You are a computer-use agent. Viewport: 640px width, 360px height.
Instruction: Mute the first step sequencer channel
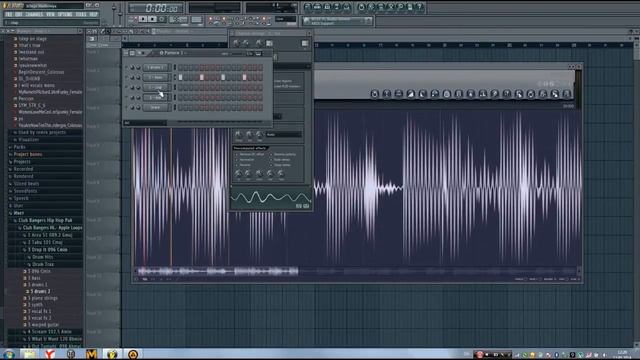pos(126,67)
